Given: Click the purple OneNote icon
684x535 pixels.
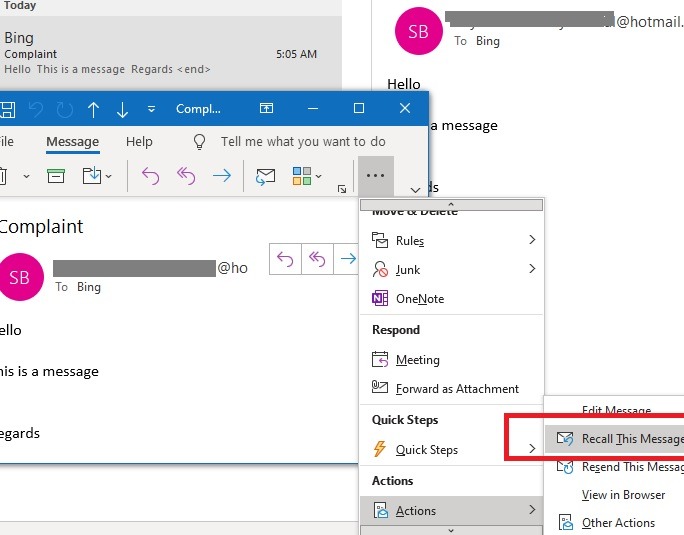Looking at the screenshot, I should coord(380,298).
